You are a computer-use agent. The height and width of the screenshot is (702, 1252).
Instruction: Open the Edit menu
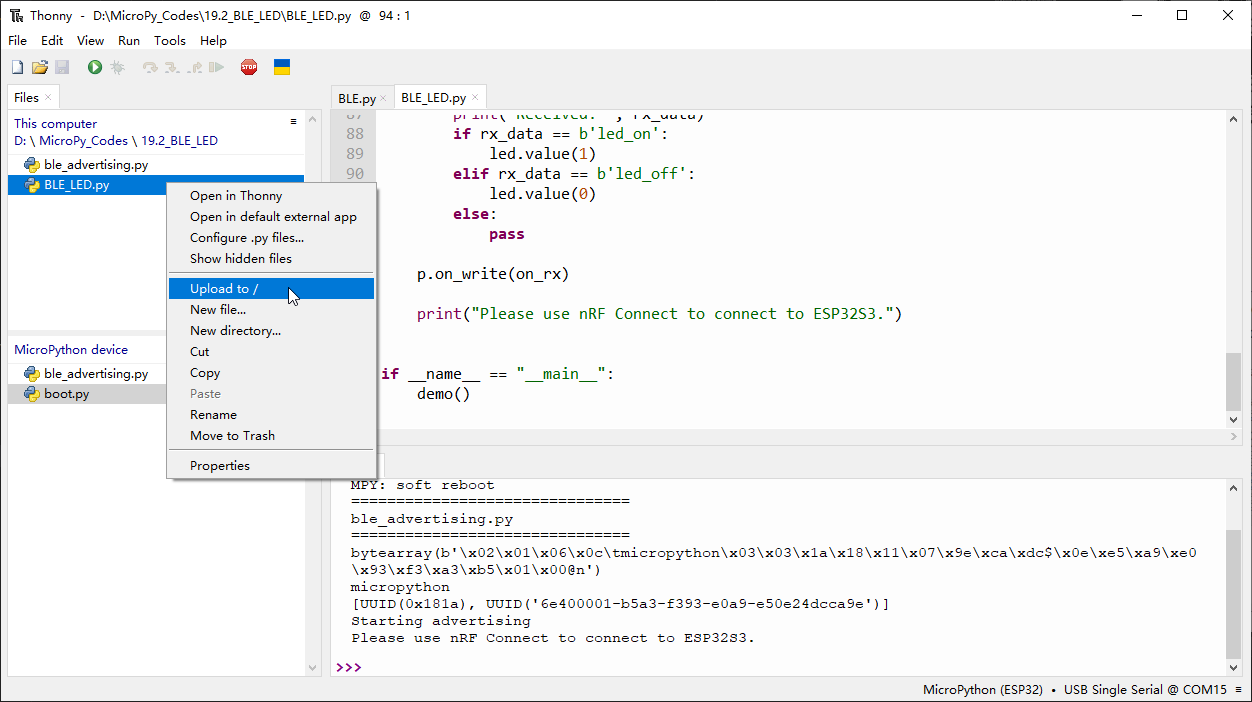click(52, 41)
